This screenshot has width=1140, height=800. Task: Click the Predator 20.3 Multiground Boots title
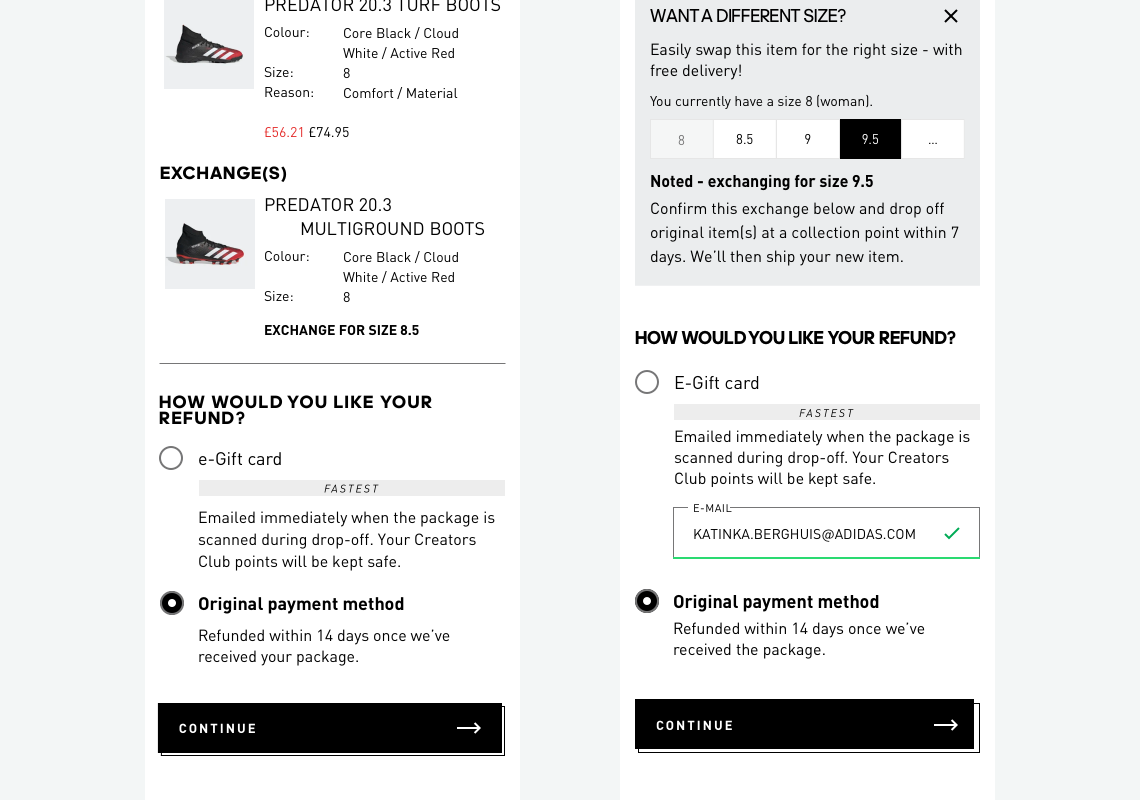click(x=374, y=217)
